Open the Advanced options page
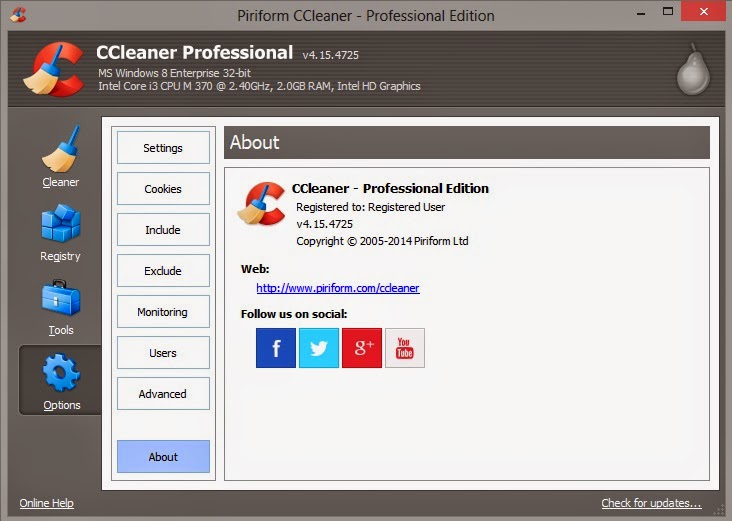Screen dimensions: 732x521 tap(163, 394)
